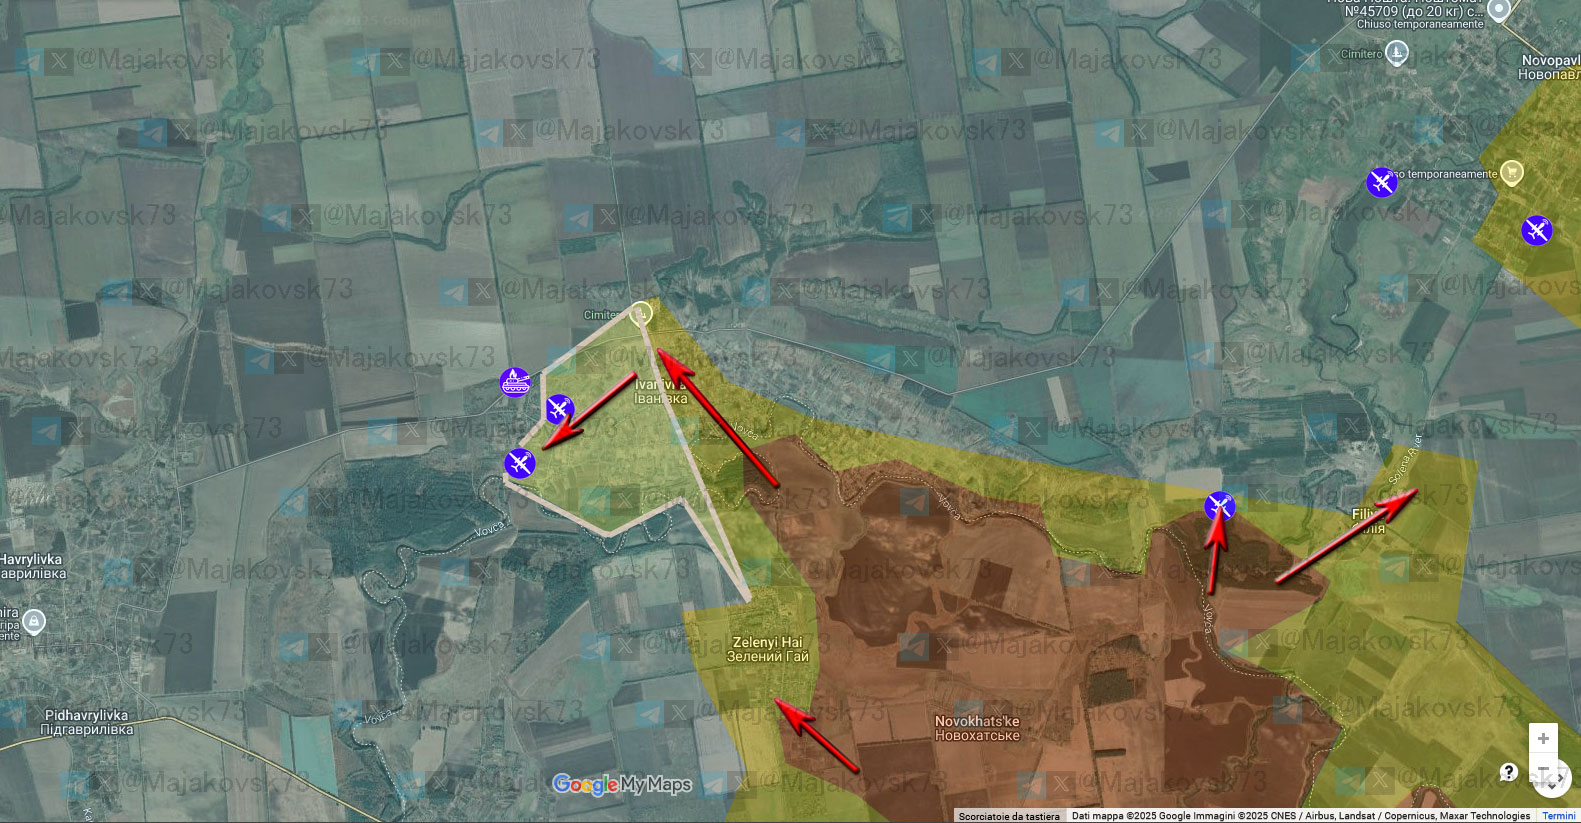Click the Nova Poshta location pin
The height and width of the screenshot is (823, 1581).
(1498, 10)
